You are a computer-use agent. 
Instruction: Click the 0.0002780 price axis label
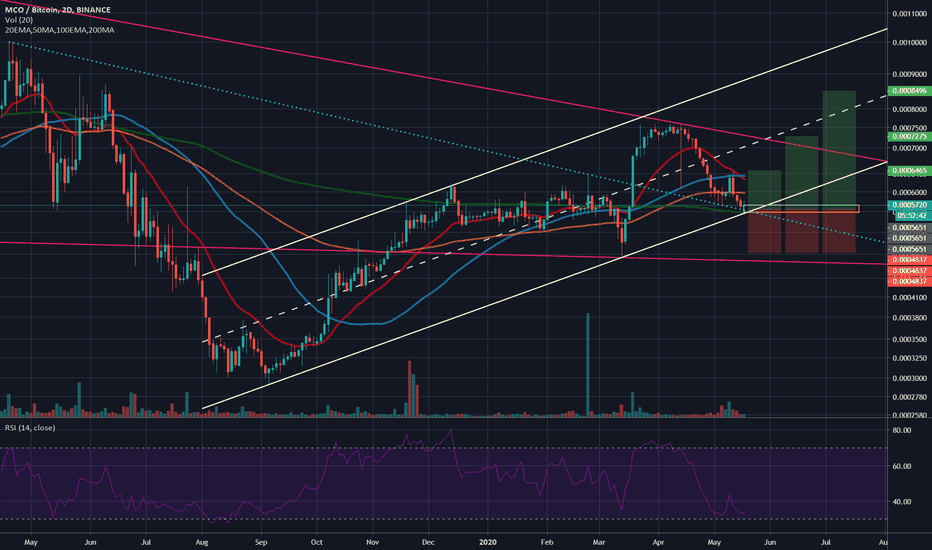(909, 397)
